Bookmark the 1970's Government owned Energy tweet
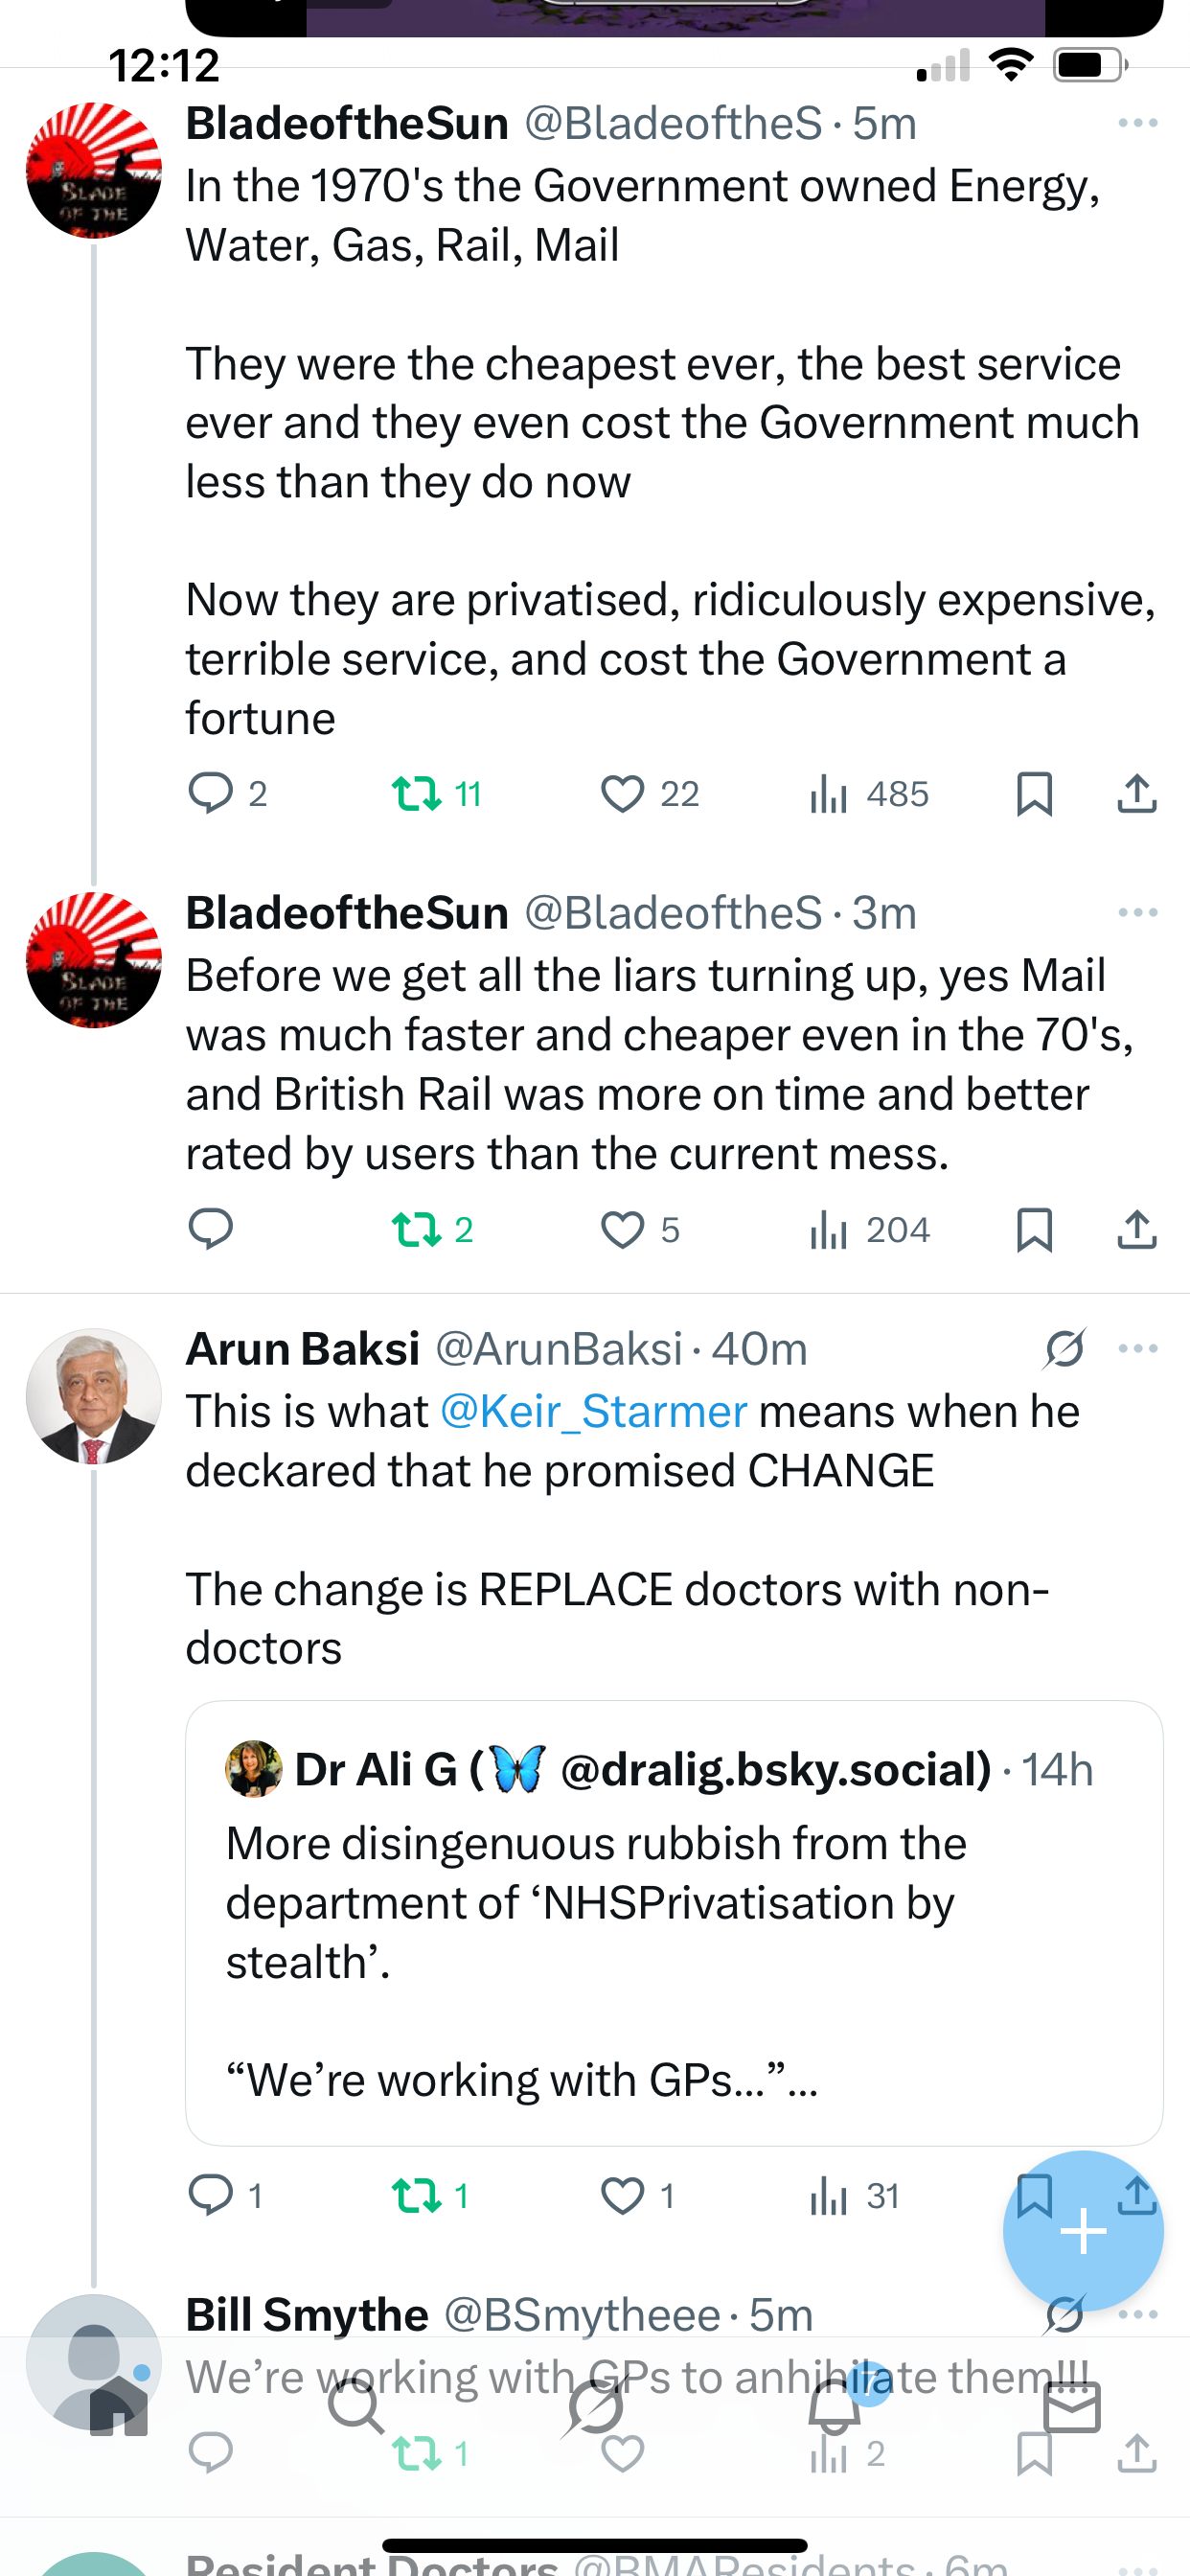 pos(1034,794)
